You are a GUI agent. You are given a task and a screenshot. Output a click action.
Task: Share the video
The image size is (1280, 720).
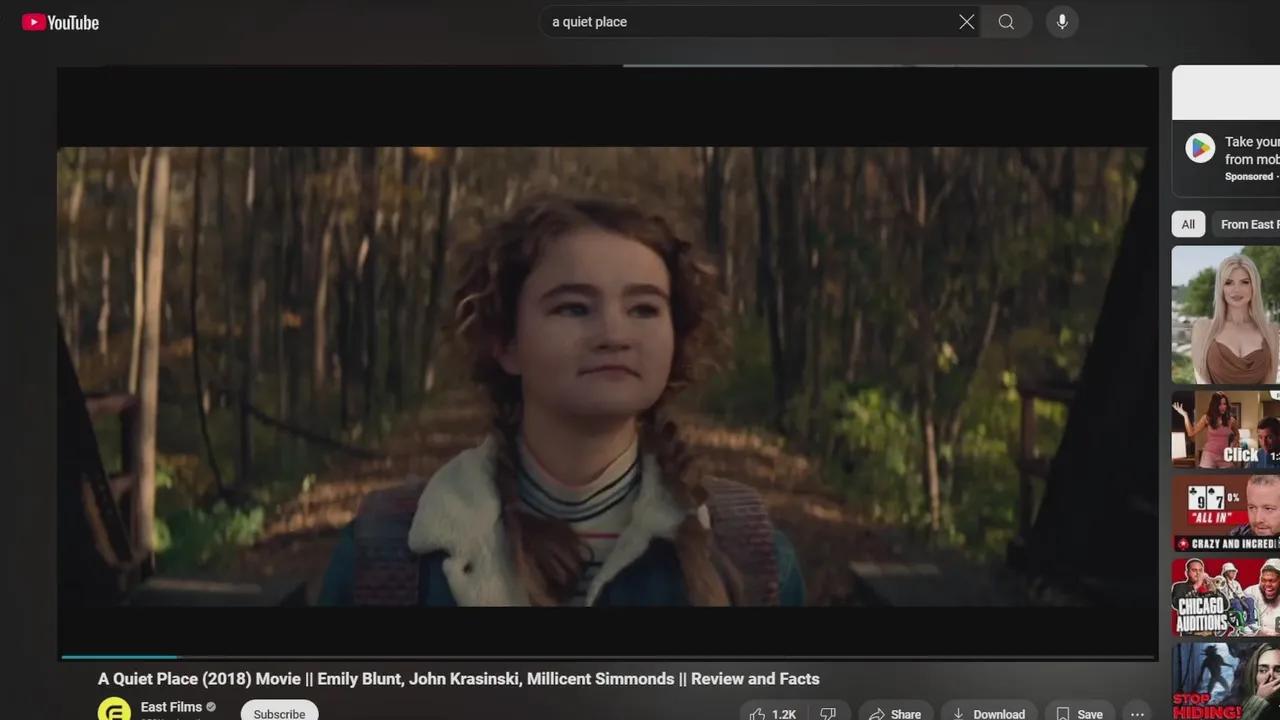tap(895, 713)
